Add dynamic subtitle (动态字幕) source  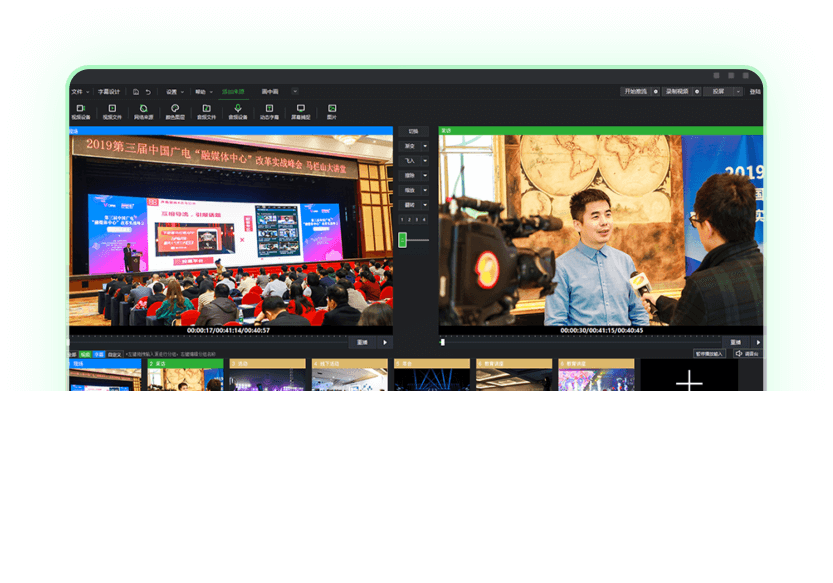(x=269, y=112)
